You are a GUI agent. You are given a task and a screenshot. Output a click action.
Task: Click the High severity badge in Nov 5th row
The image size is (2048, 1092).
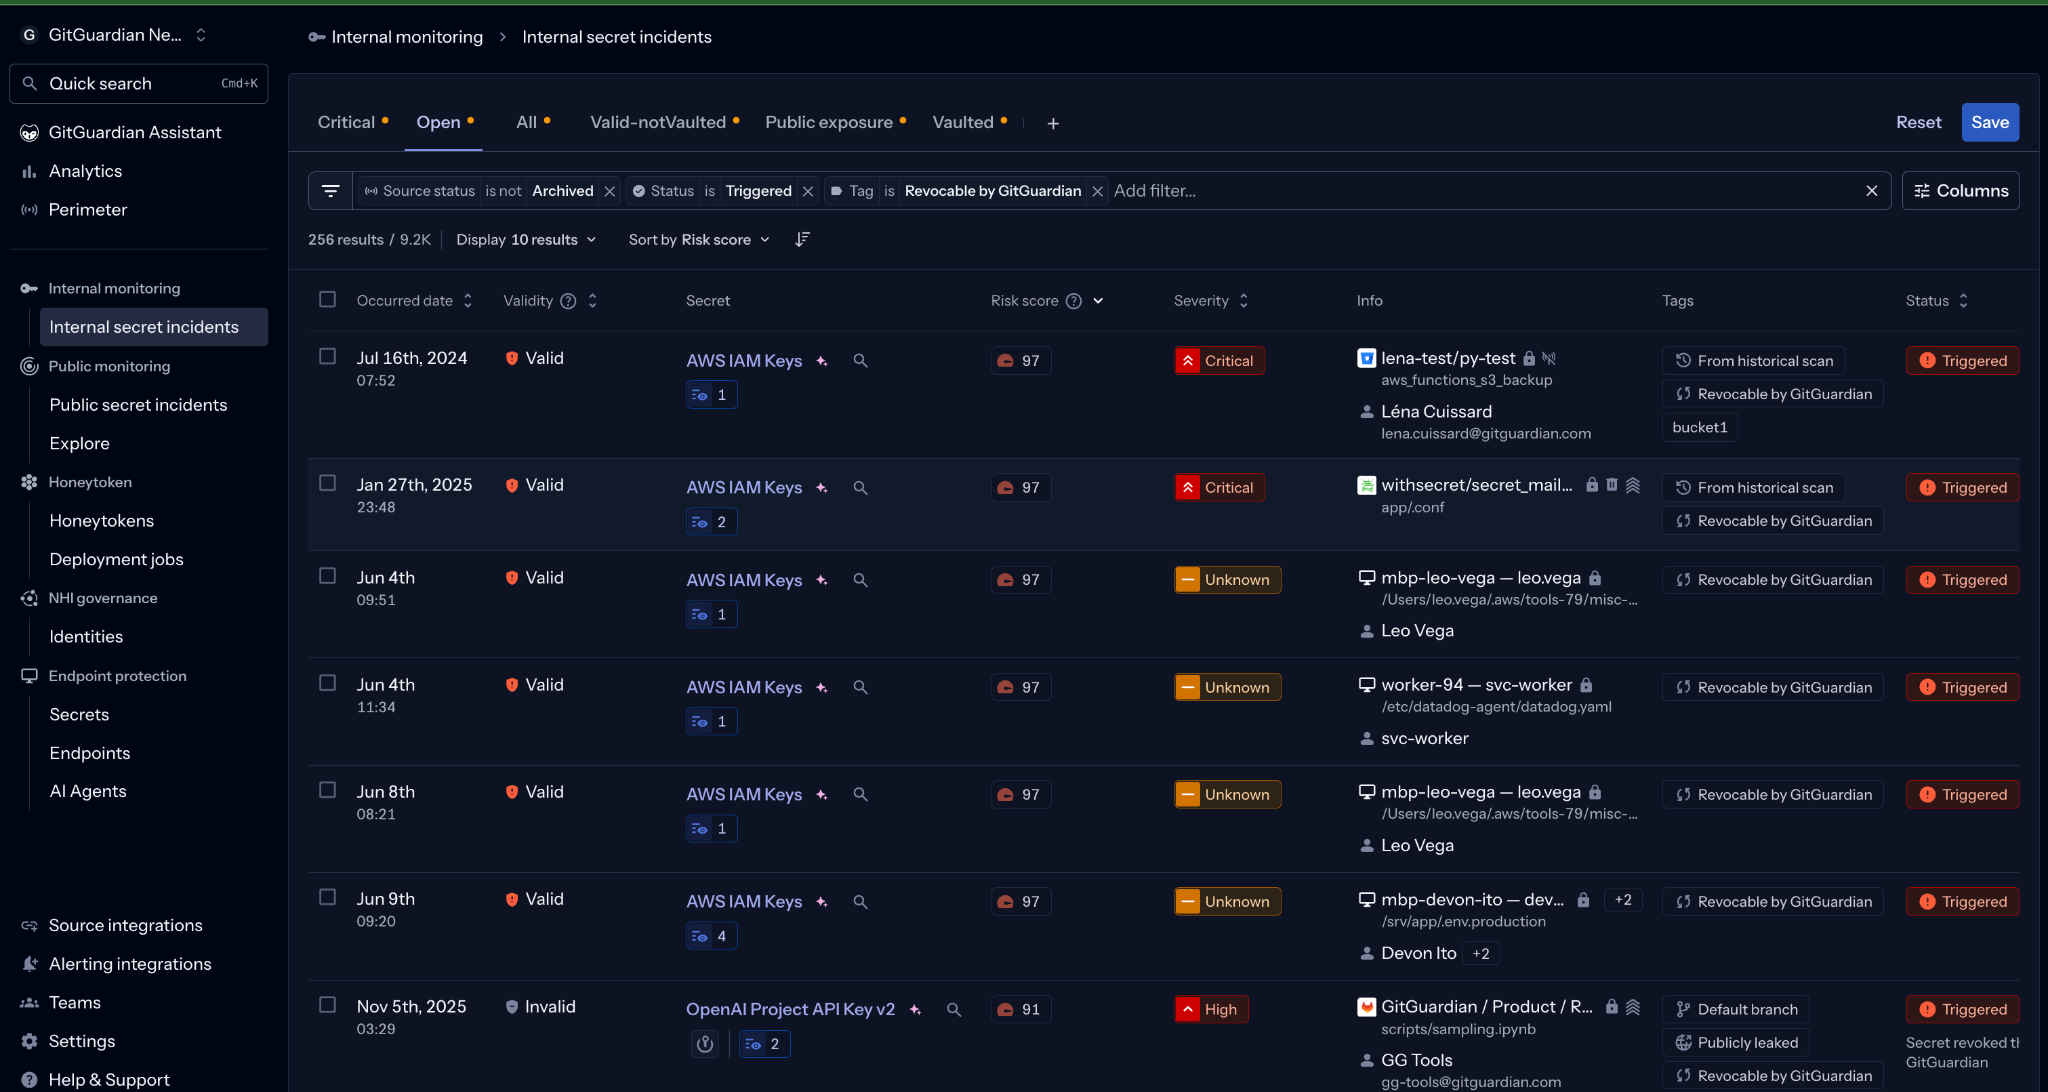point(1211,1010)
